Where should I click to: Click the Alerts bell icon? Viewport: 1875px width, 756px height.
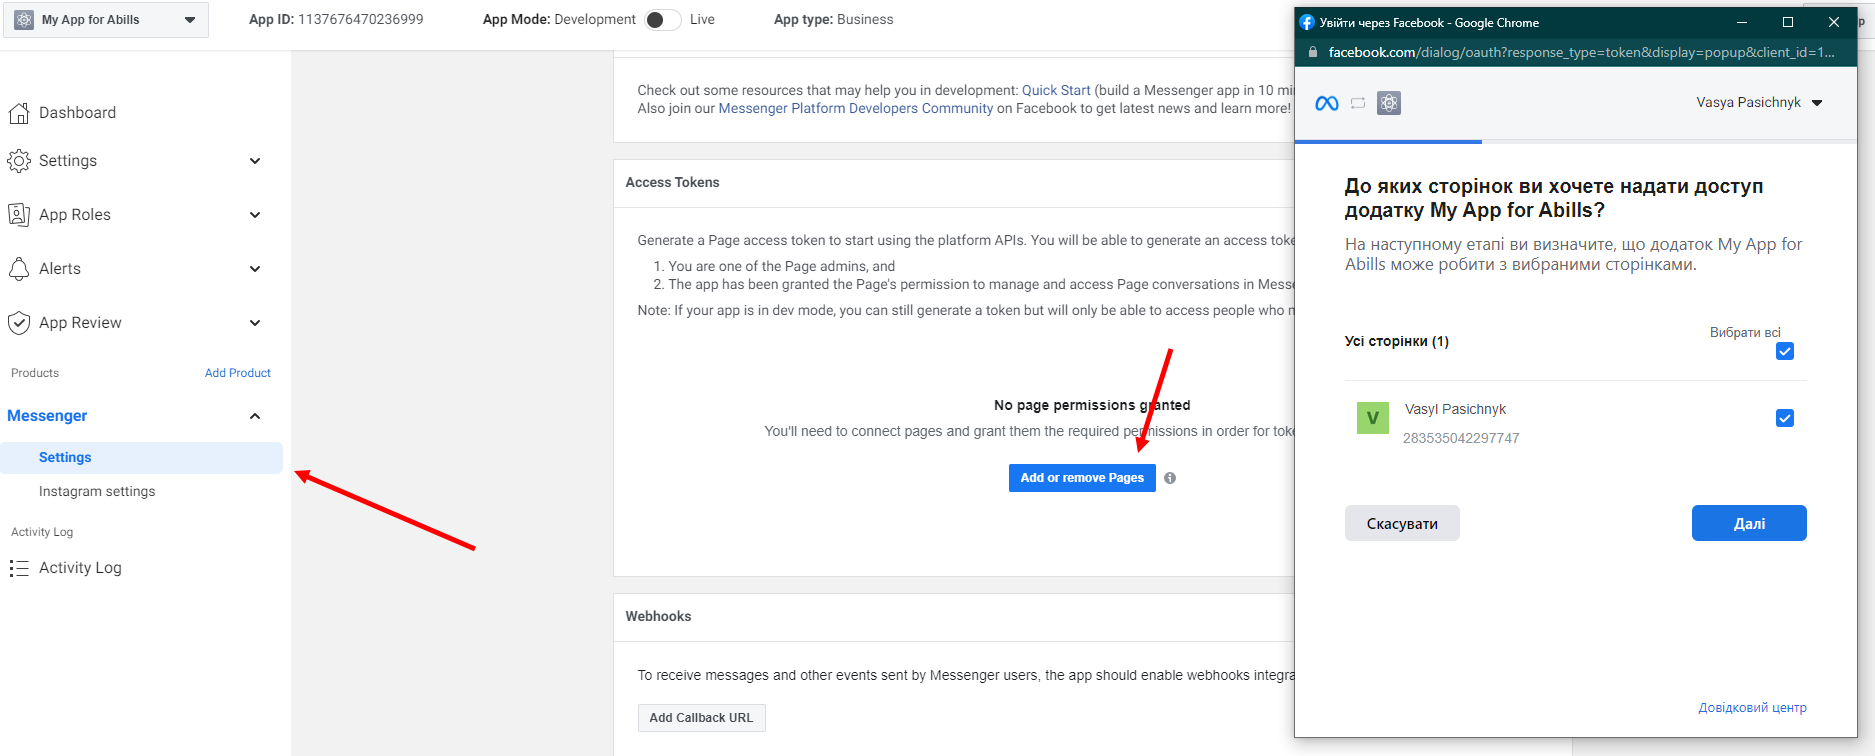(19, 269)
